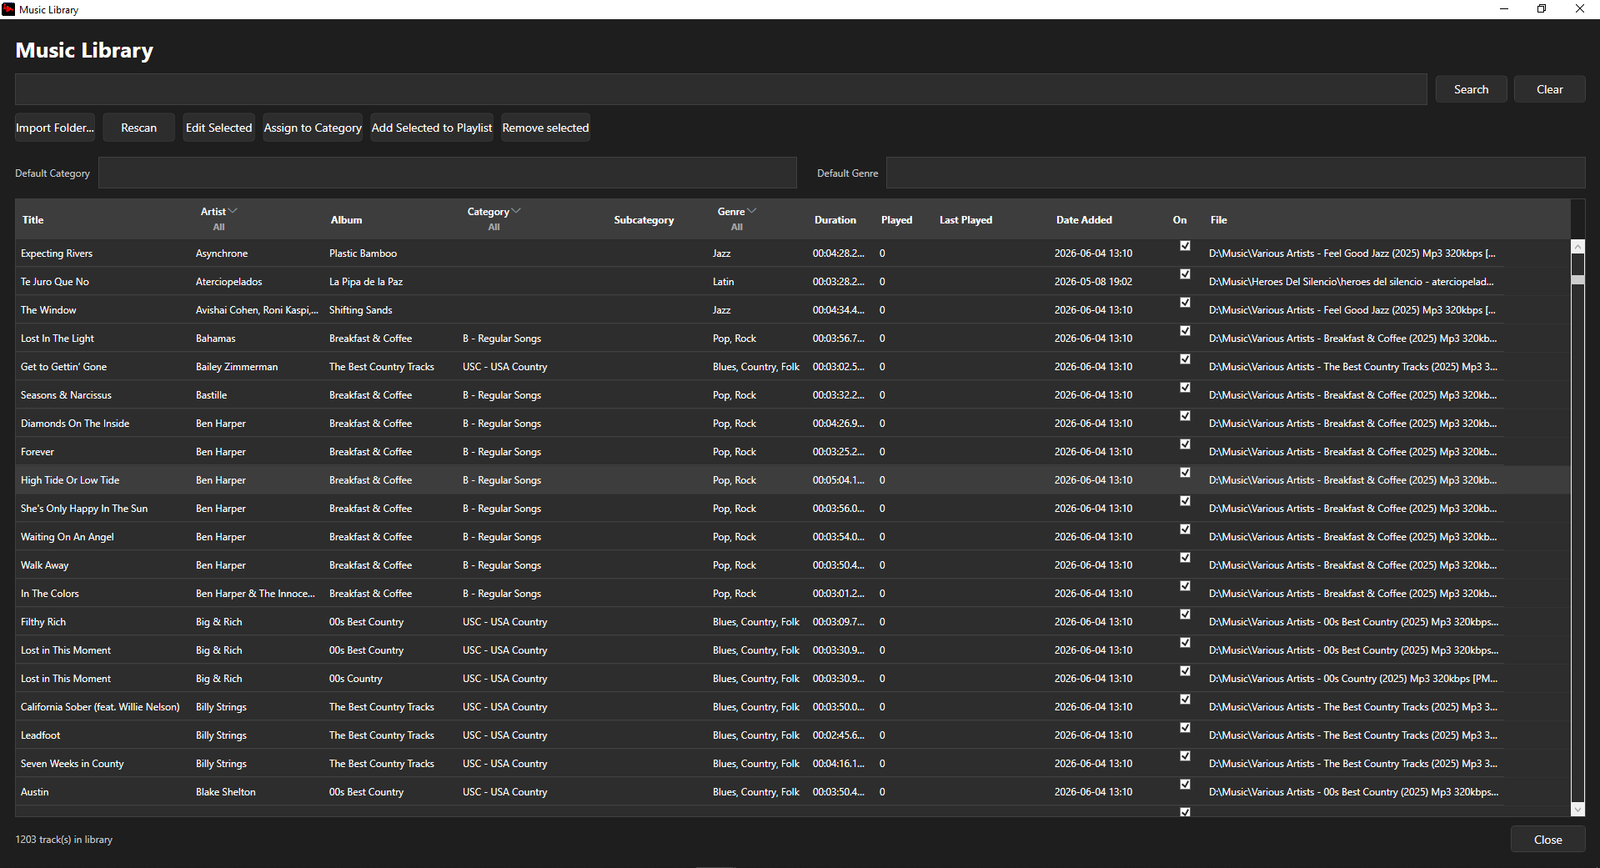Click artist cell Bailey Zimmerman
Image resolution: width=1600 pixels, height=868 pixels.
[x=237, y=367]
